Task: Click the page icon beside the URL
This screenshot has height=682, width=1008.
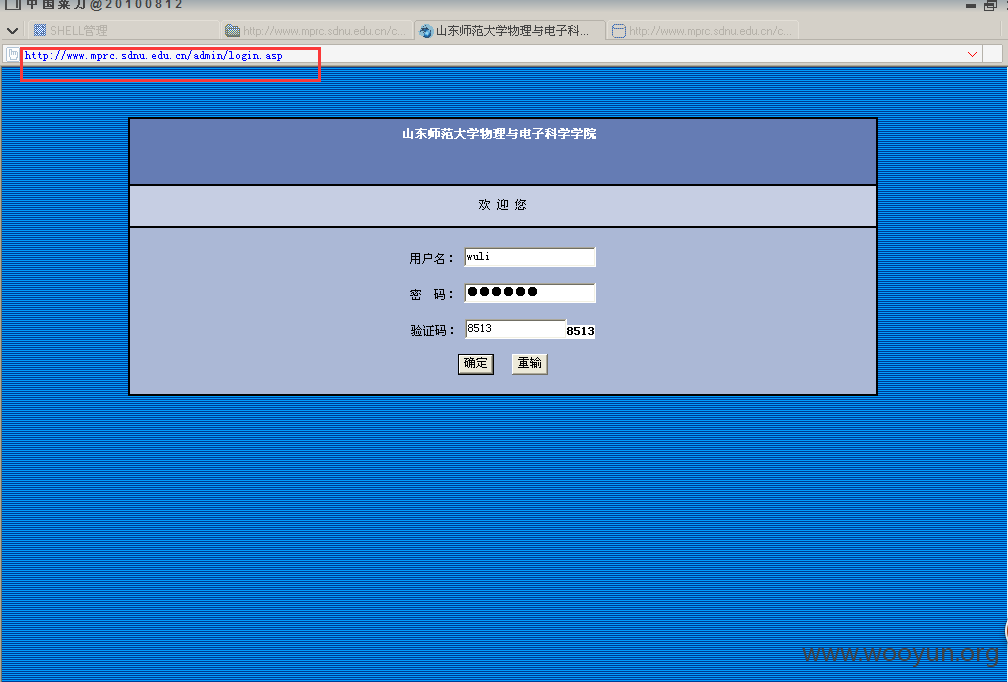Action: pyautogui.click(x=13, y=55)
